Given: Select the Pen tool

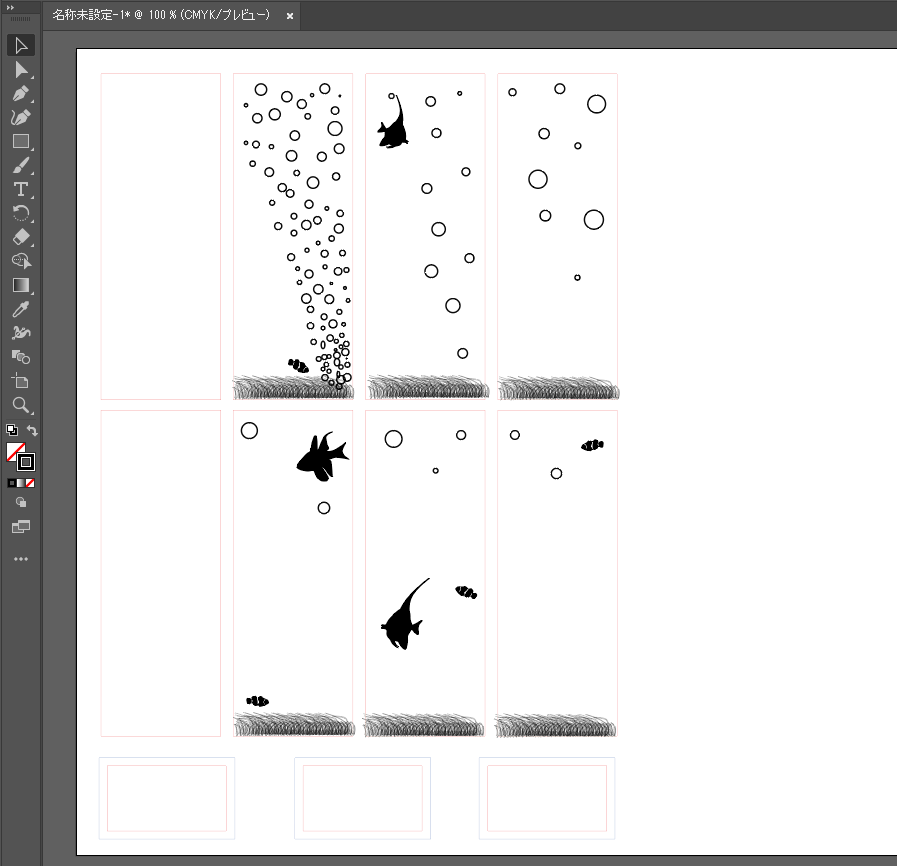Looking at the screenshot, I should pyautogui.click(x=21, y=94).
